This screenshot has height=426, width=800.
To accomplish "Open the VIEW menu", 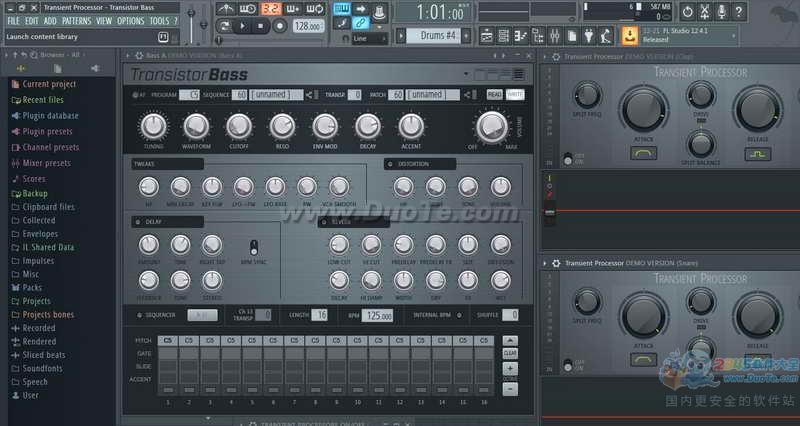I will tap(104, 21).
